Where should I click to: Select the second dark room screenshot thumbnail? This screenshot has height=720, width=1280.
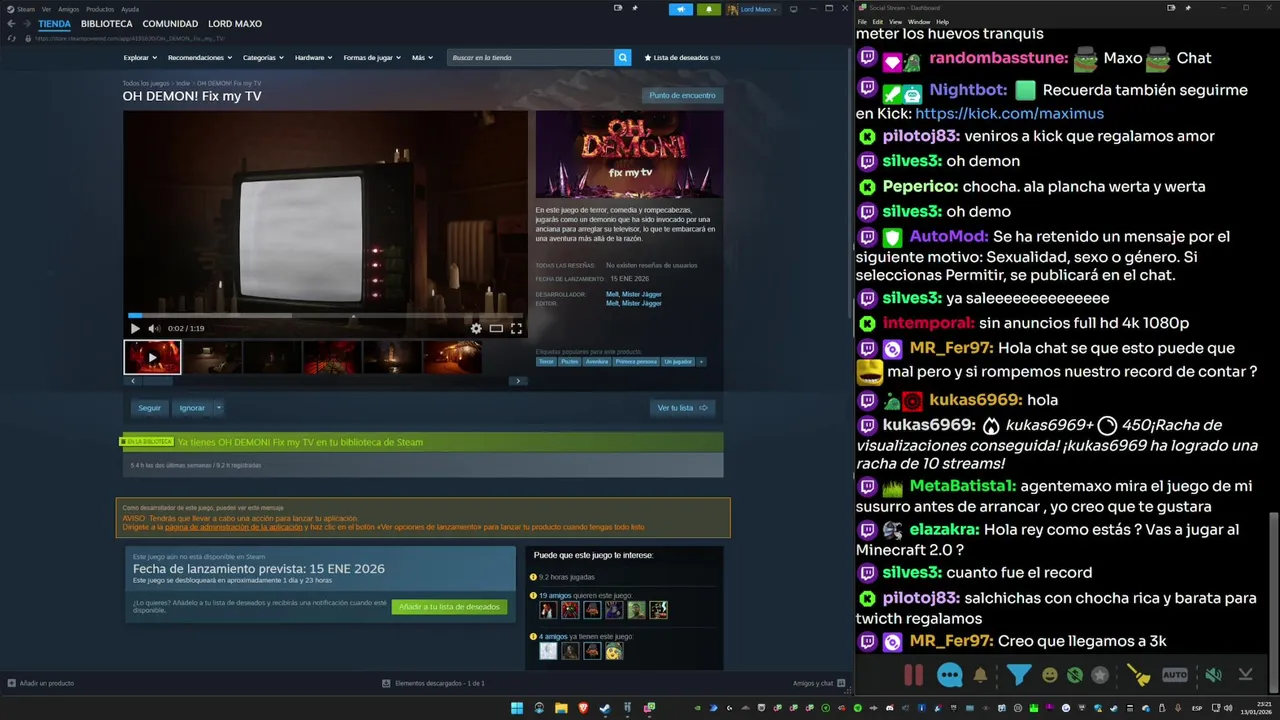click(212, 357)
